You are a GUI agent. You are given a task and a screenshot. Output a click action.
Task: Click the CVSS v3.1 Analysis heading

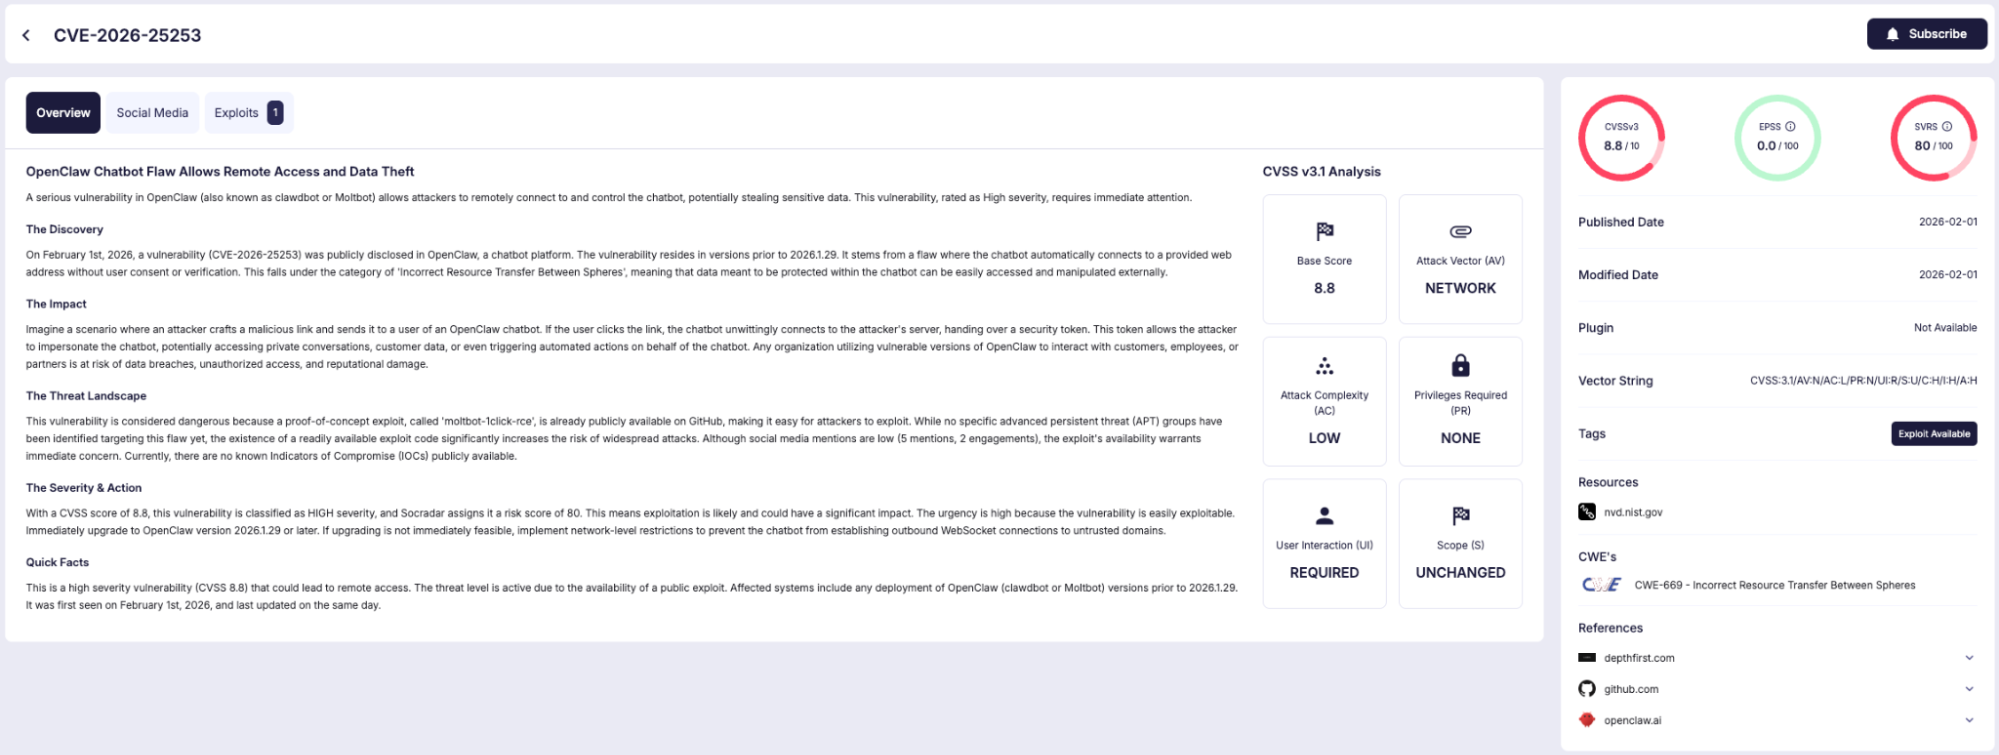(x=1321, y=172)
